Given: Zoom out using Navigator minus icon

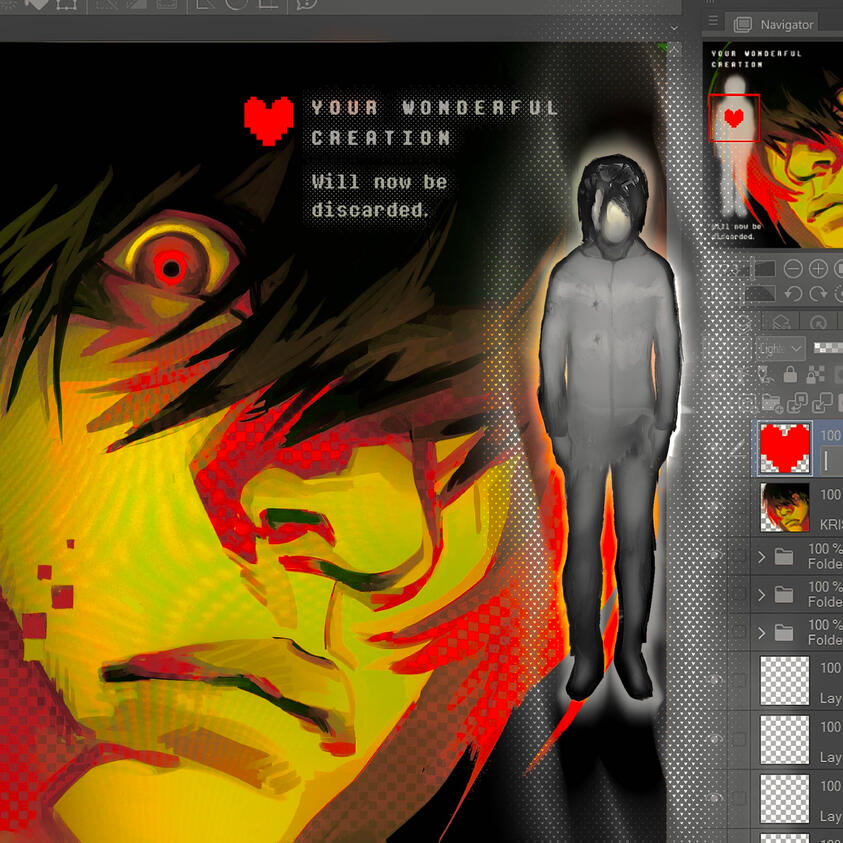Looking at the screenshot, I should [793, 269].
